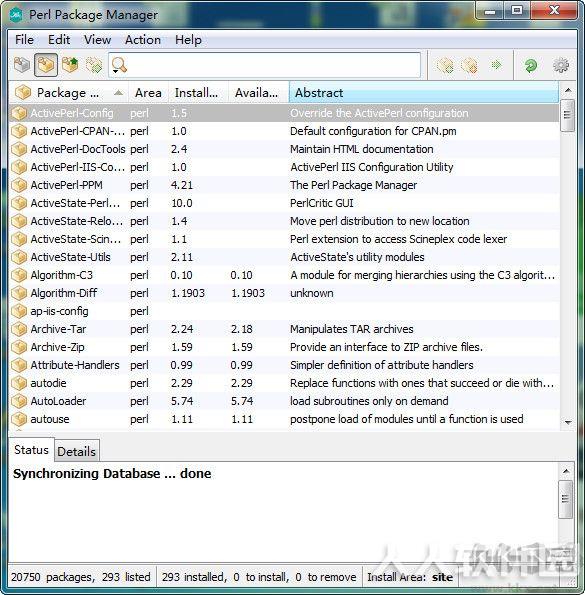Click package icon of Archive-Zip row
The height and width of the screenshot is (595, 585).
19,347
